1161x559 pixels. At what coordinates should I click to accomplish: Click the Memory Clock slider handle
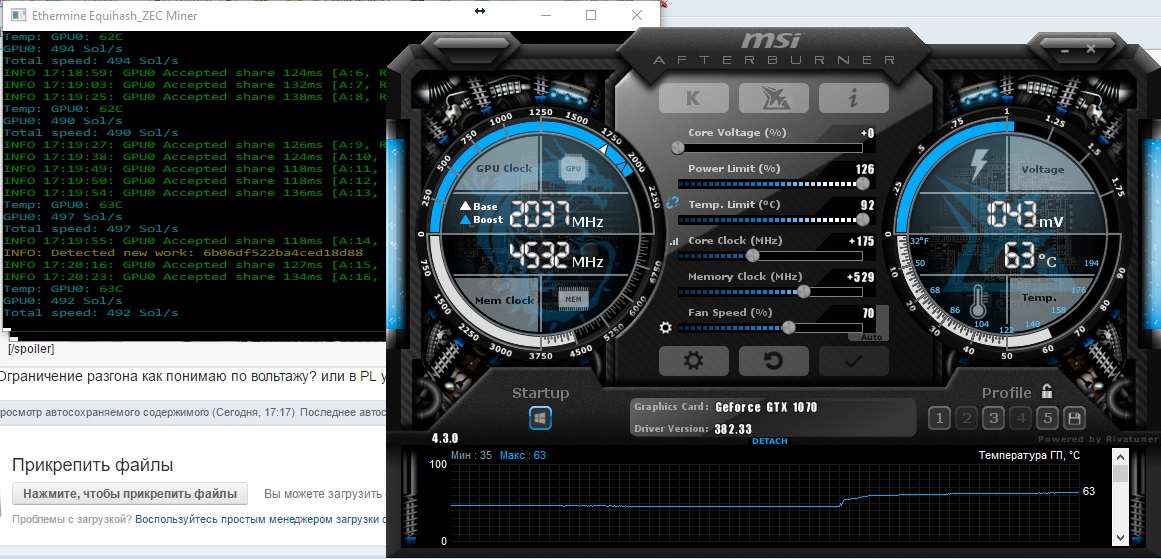[x=803, y=292]
